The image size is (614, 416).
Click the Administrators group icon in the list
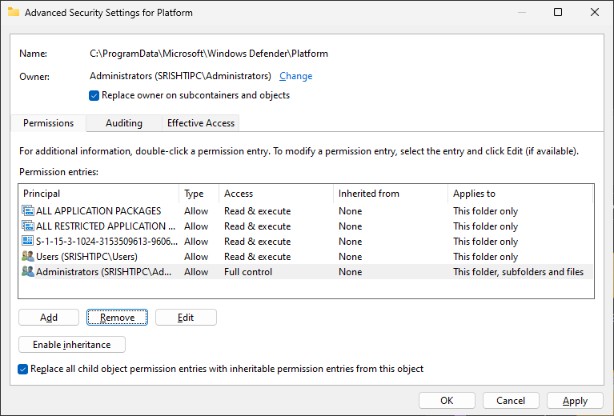point(27,271)
